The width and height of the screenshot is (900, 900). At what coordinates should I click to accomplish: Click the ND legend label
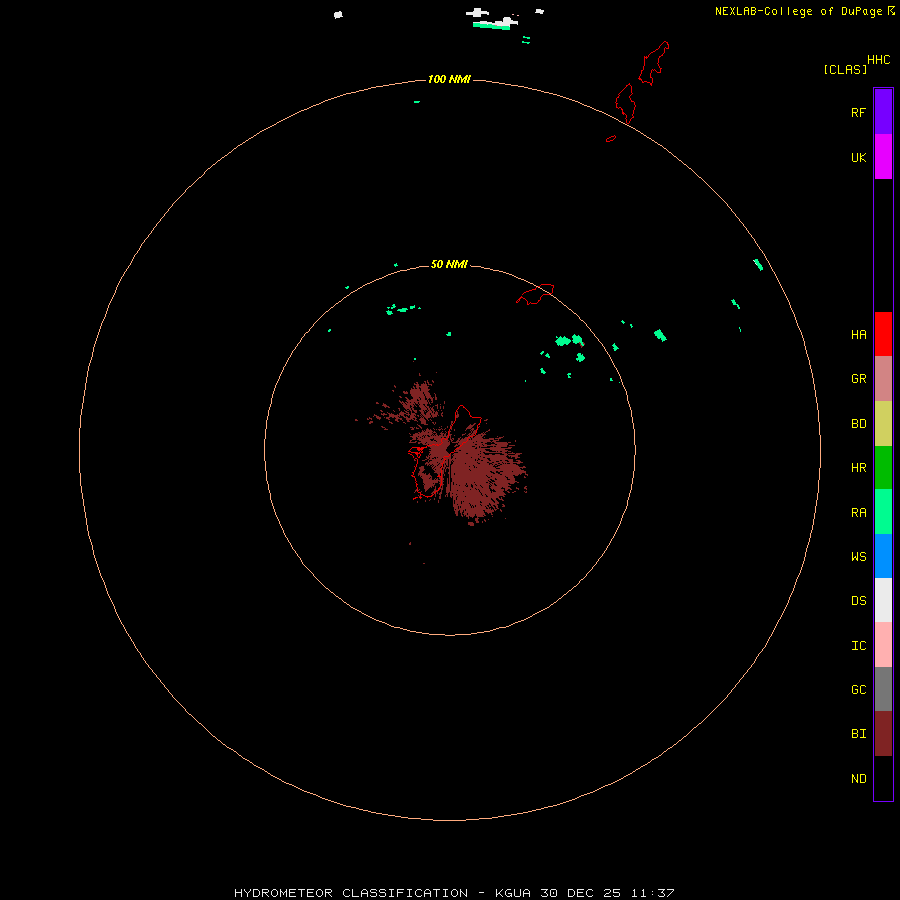[x=858, y=779]
